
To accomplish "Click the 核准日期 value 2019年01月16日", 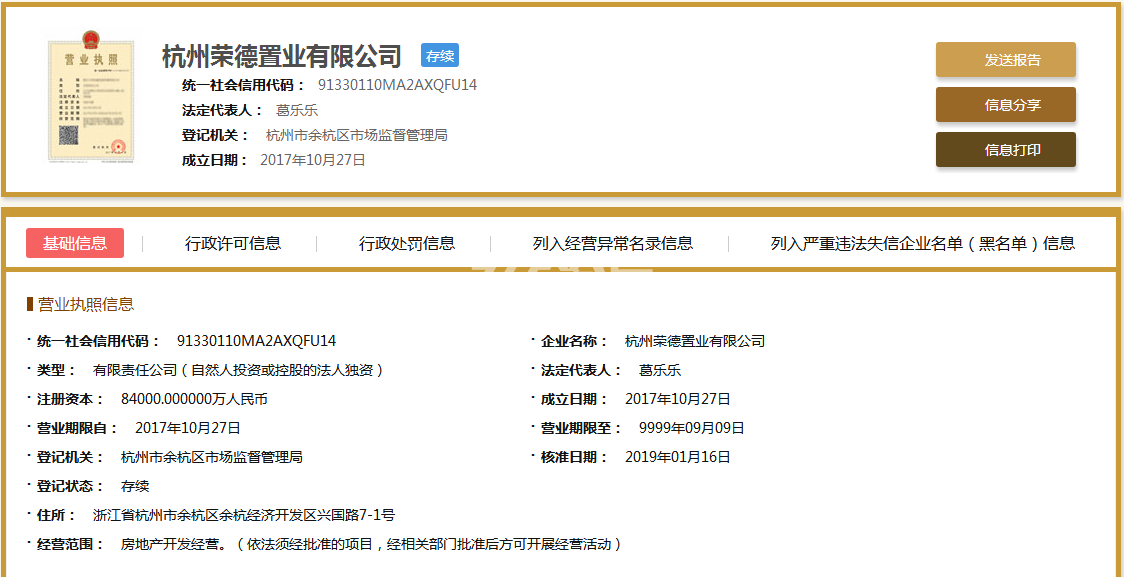I will point(677,457).
